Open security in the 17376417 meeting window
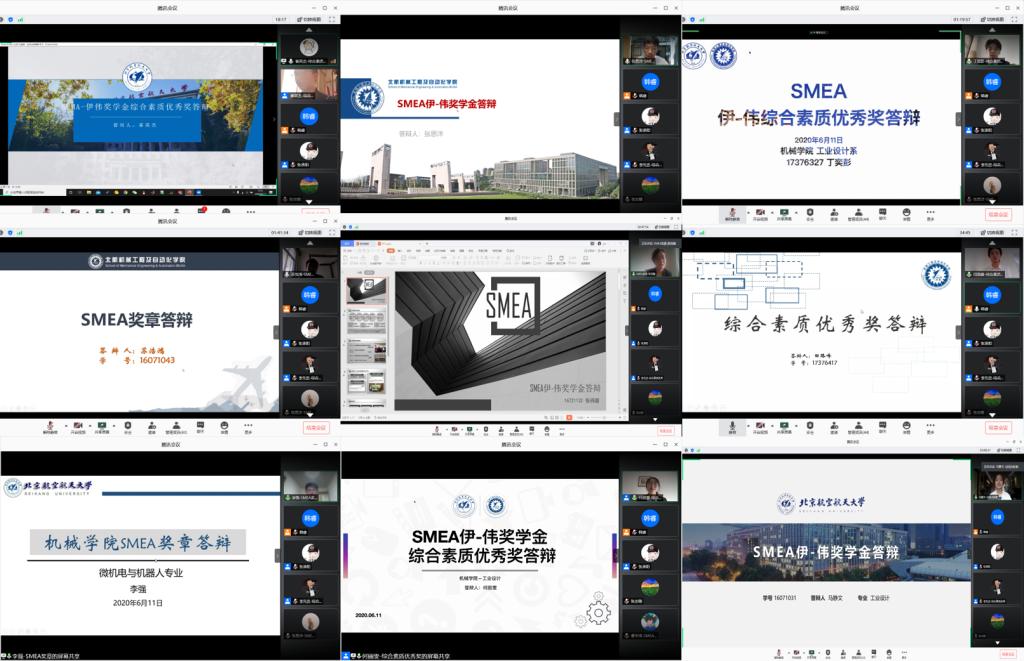This screenshot has width=1024, height=661. (810, 427)
